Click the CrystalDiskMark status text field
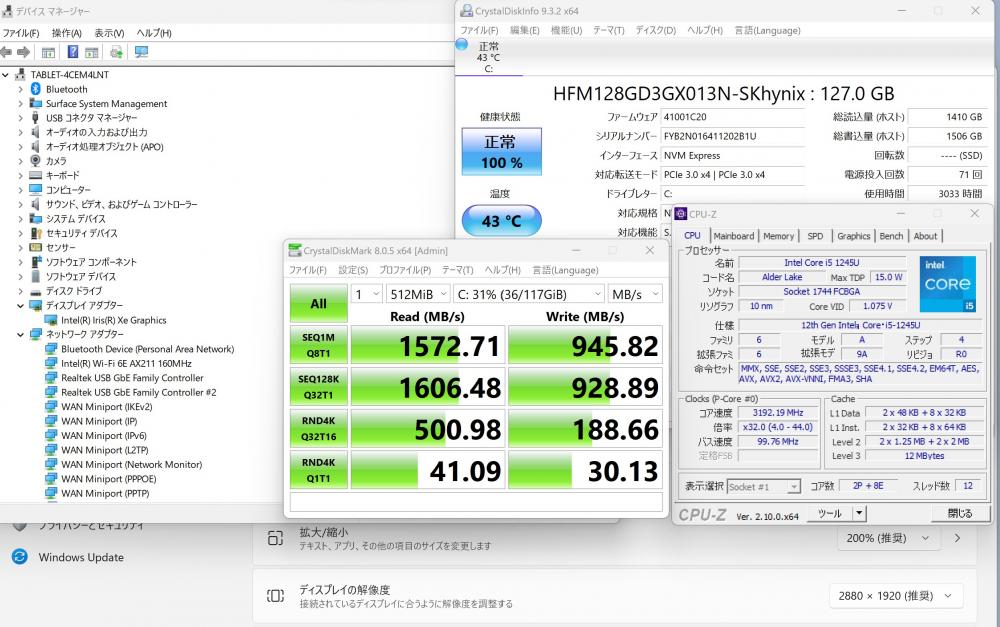The height and width of the screenshot is (627, 1000). 476,502
